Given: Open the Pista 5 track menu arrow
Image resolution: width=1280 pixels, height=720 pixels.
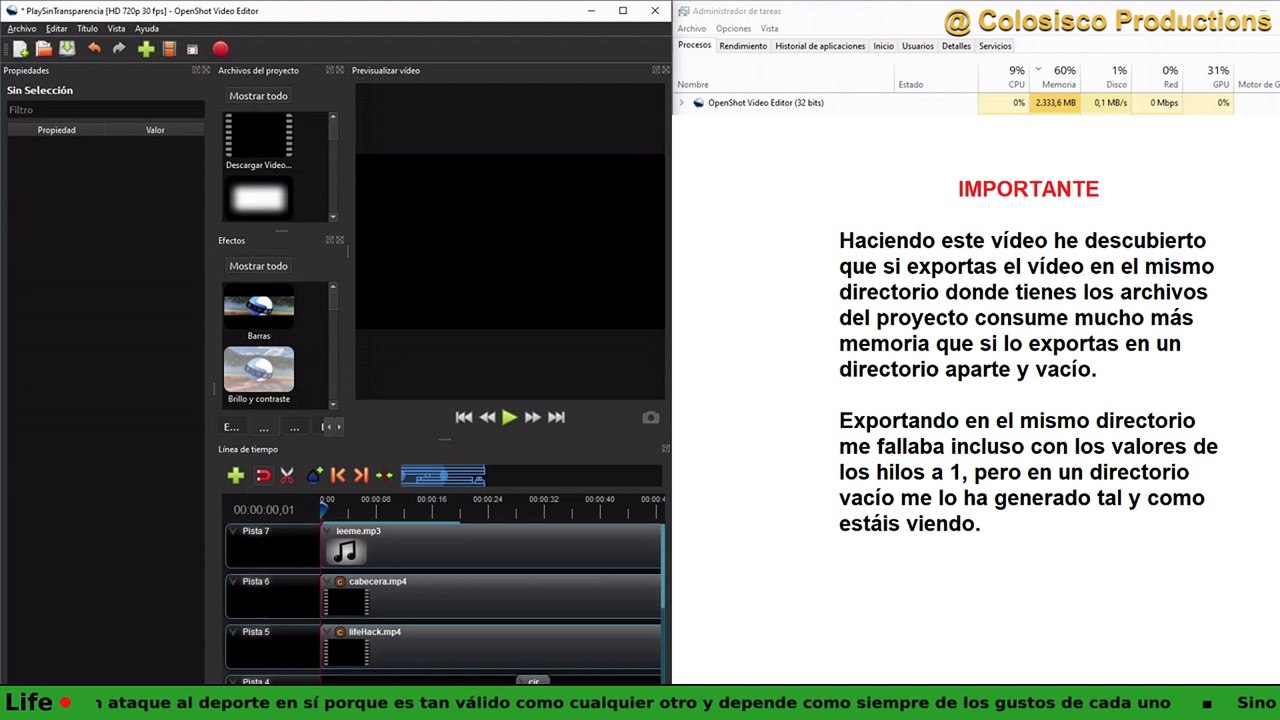Looking at the screenshot, I should point(233,632).
